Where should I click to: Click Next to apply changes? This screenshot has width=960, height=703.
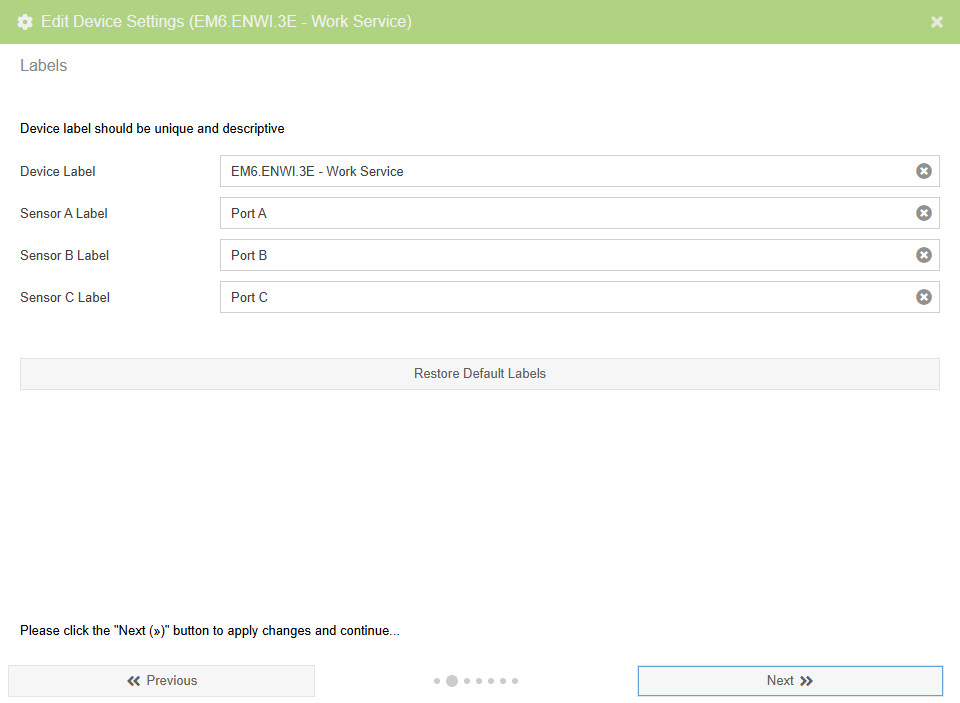(x=790, y=681)
